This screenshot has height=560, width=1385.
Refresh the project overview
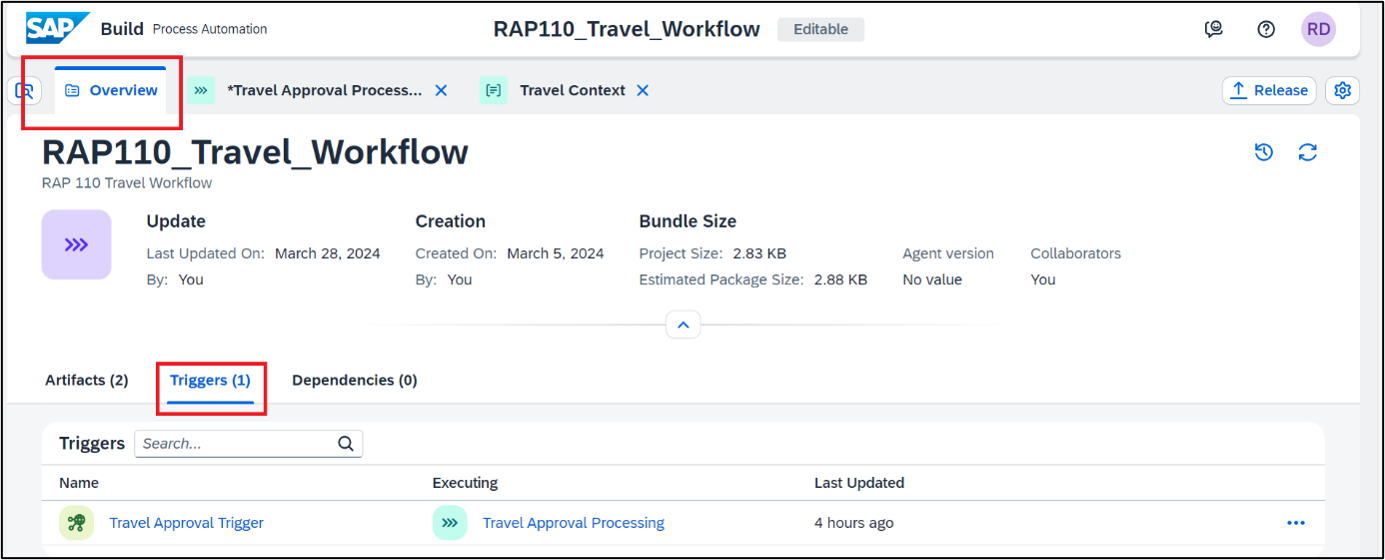(1308, 152)
